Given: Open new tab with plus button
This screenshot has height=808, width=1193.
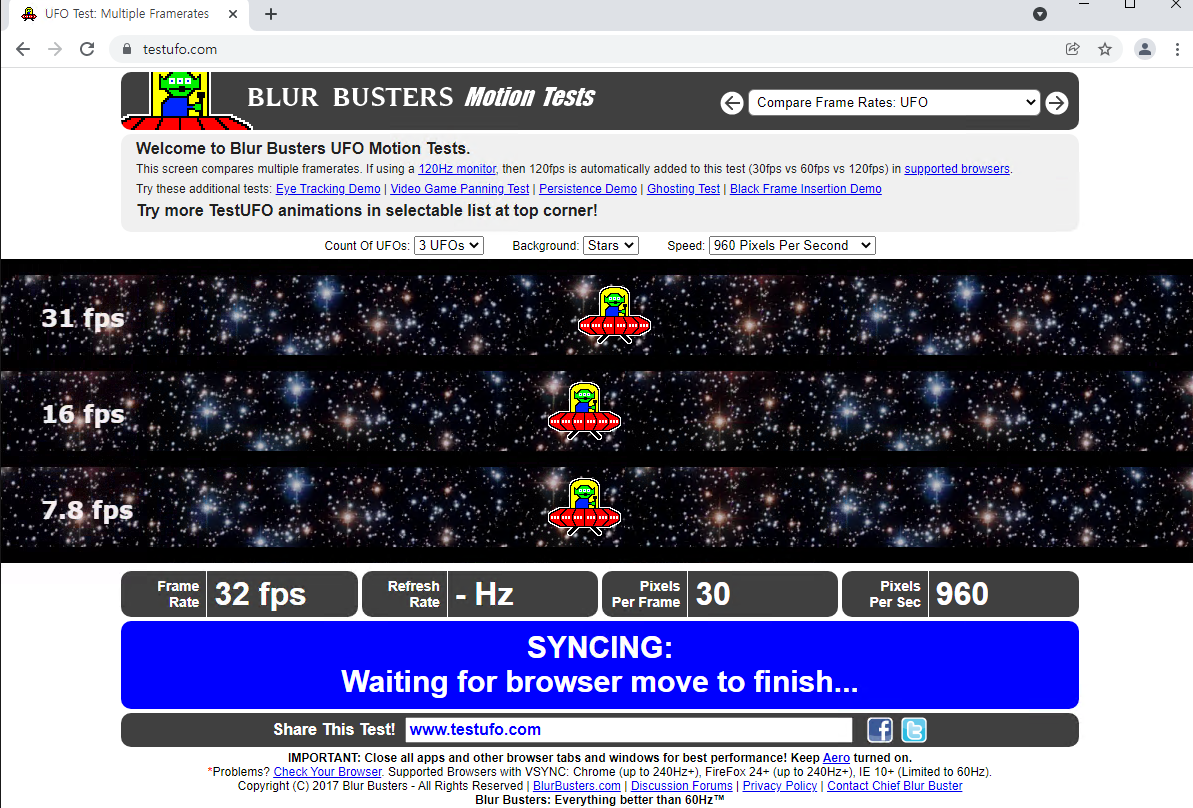Looking at the screenshot, I should pos(271,14).
